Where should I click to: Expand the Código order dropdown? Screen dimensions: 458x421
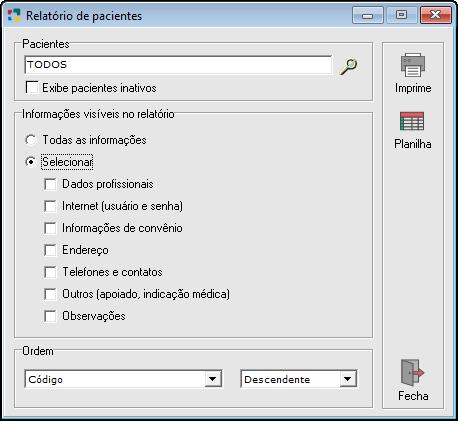pos(213,379)
